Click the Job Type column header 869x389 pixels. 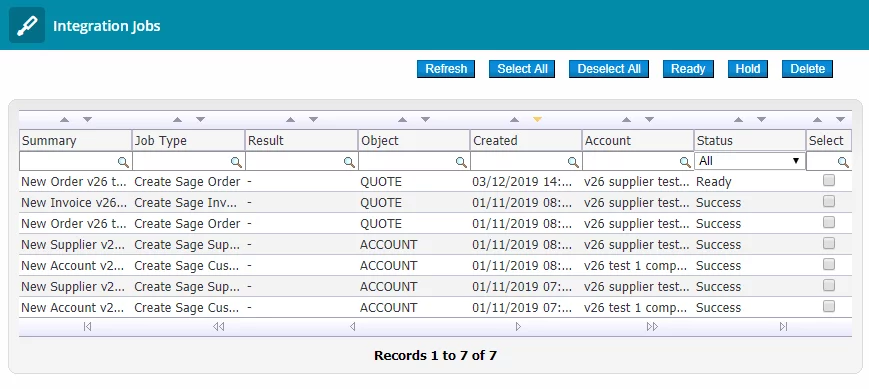(x=188, y=141)
